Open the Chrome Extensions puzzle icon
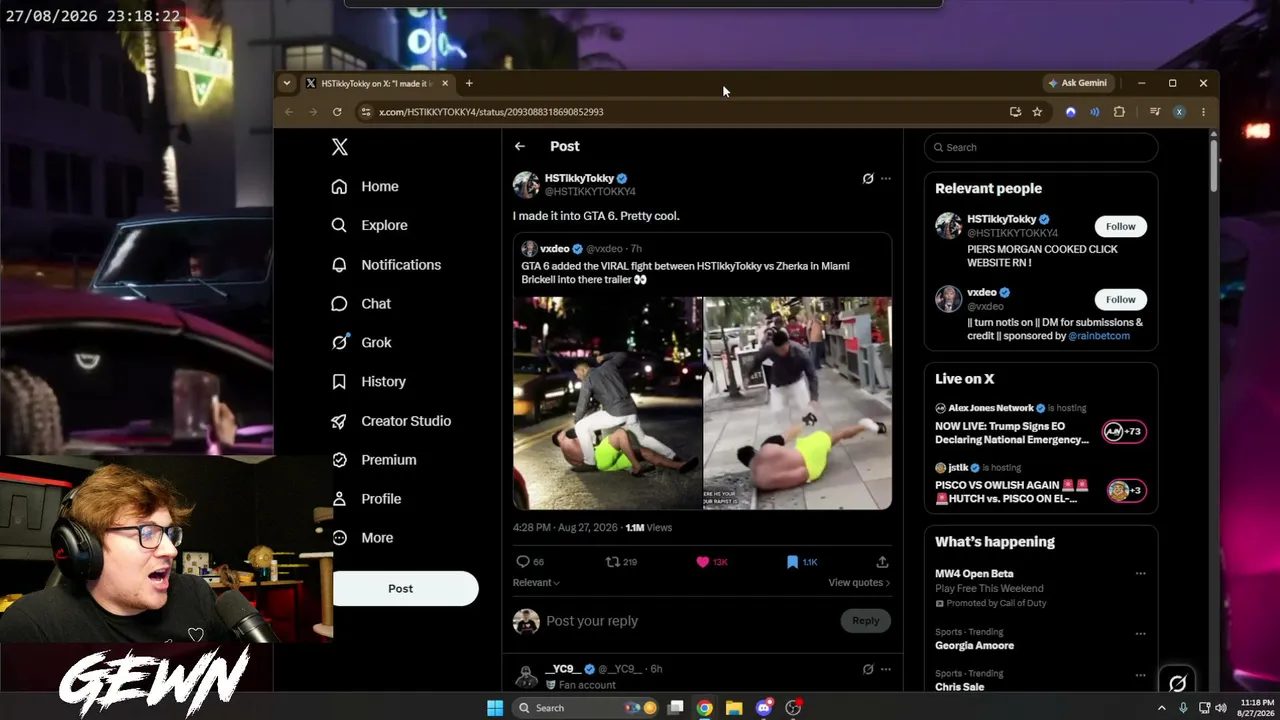The width and height of the screenshot is (1280, 720). (x=1119, y=112)
